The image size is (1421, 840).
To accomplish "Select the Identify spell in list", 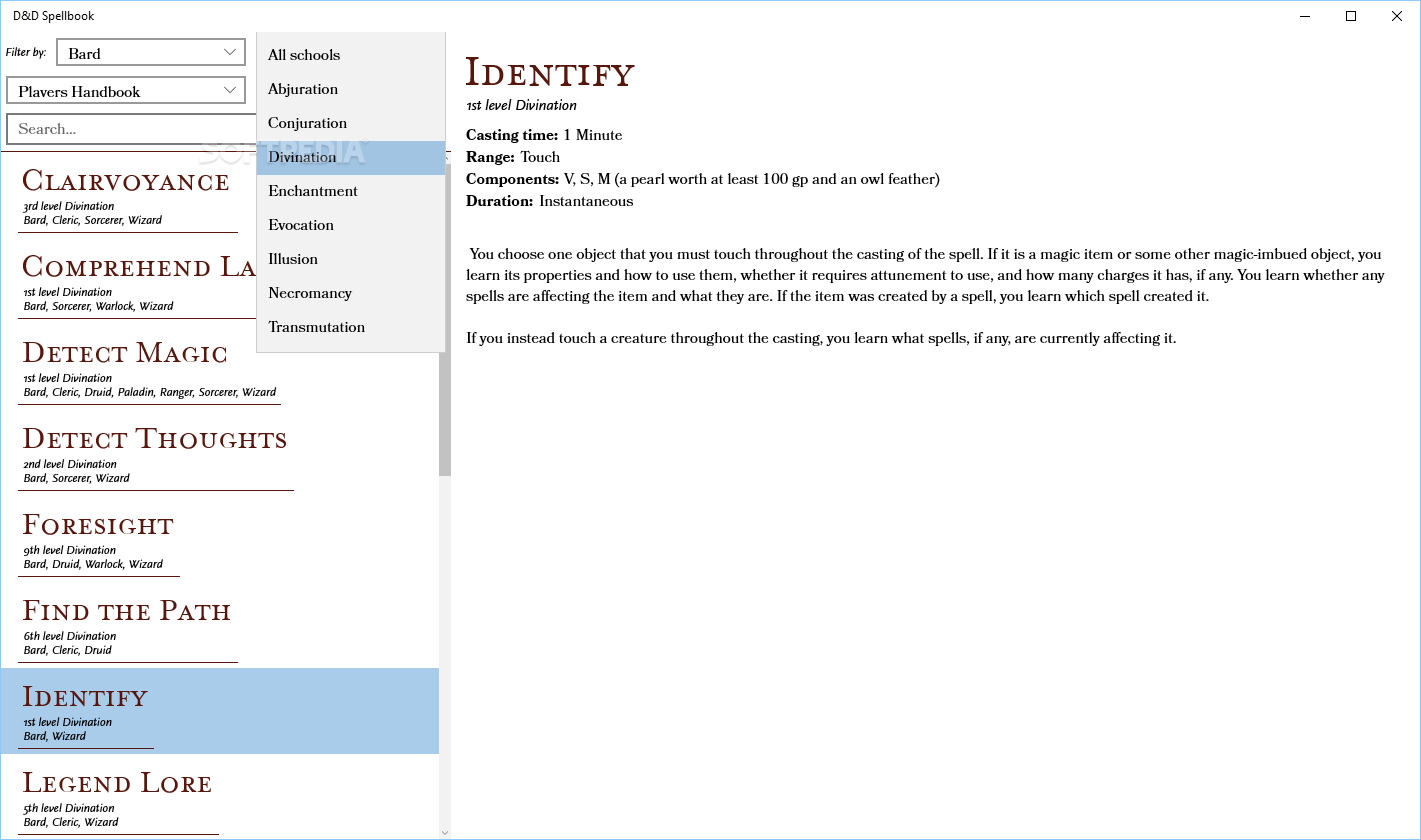I will coord(219,711).
